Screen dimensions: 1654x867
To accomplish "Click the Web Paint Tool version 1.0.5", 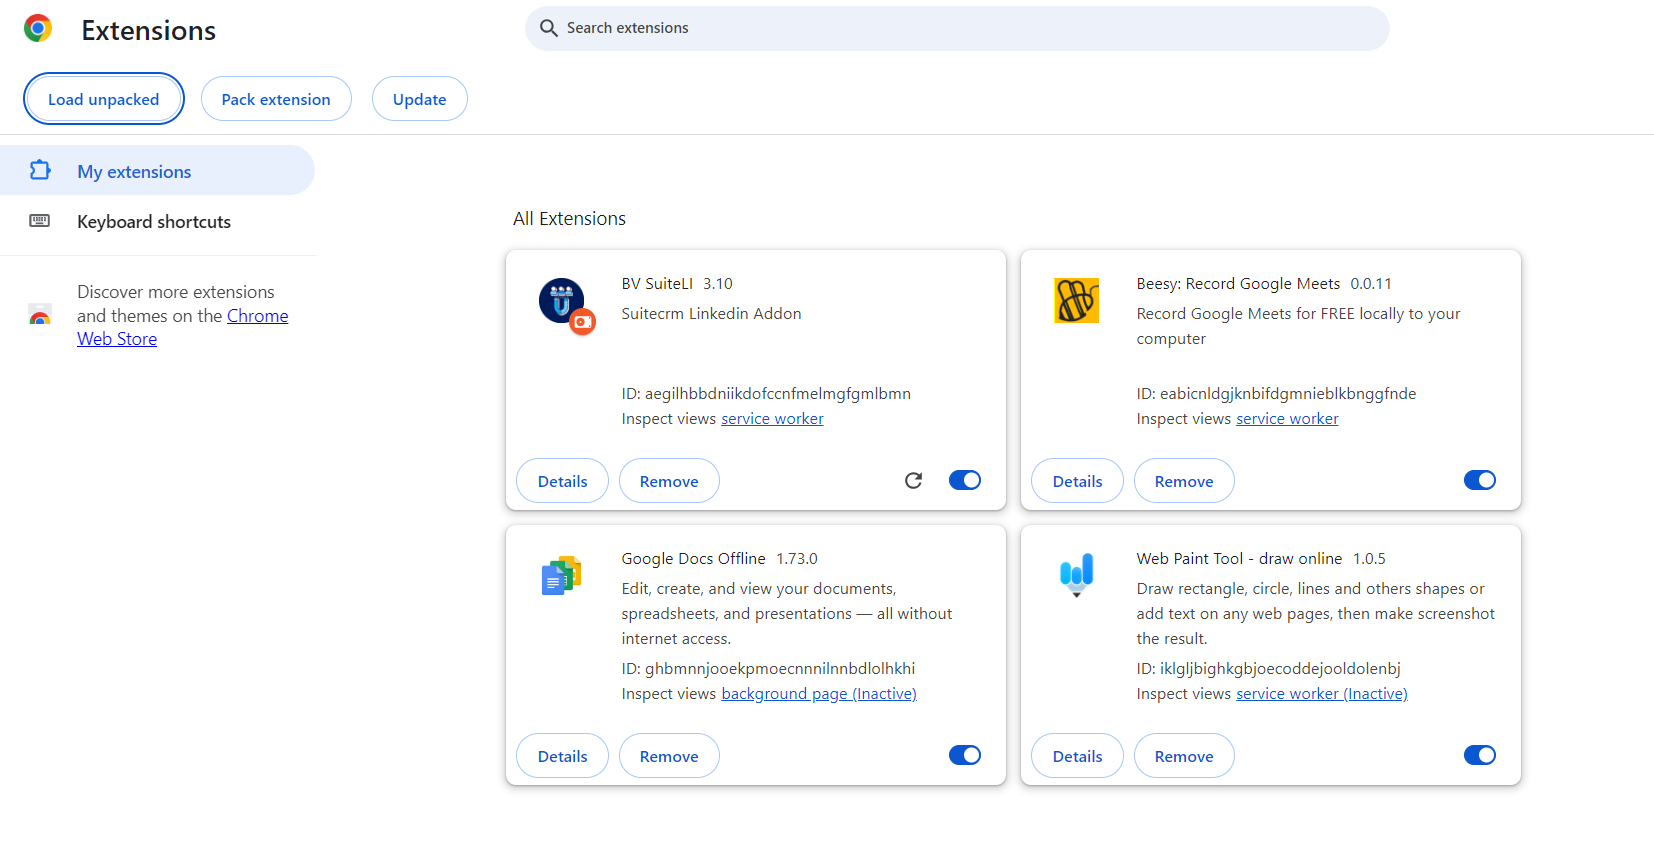I will (x=1369, y=558).
